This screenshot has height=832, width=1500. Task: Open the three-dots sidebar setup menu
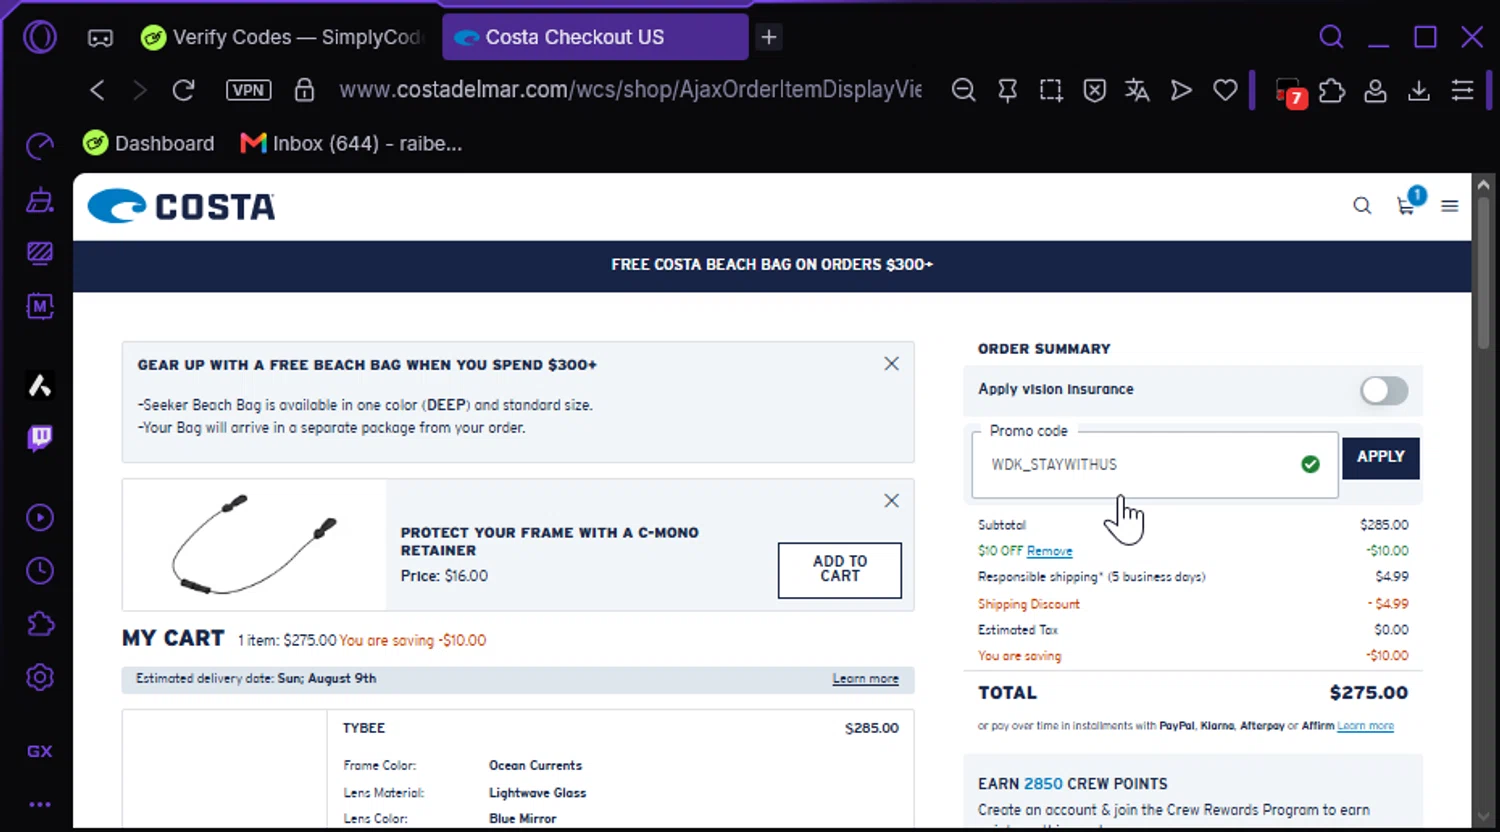40,804
